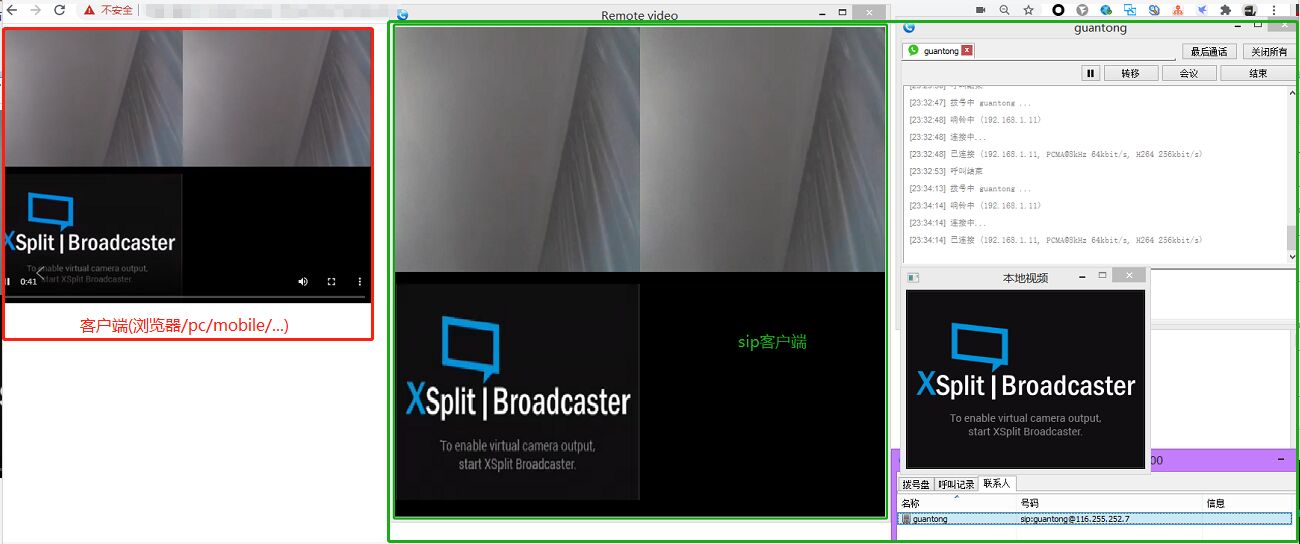The width and height of the screenshot is (1300, 544).
Task: Minimize the 本地视频 window
Action: (1080, 275)
